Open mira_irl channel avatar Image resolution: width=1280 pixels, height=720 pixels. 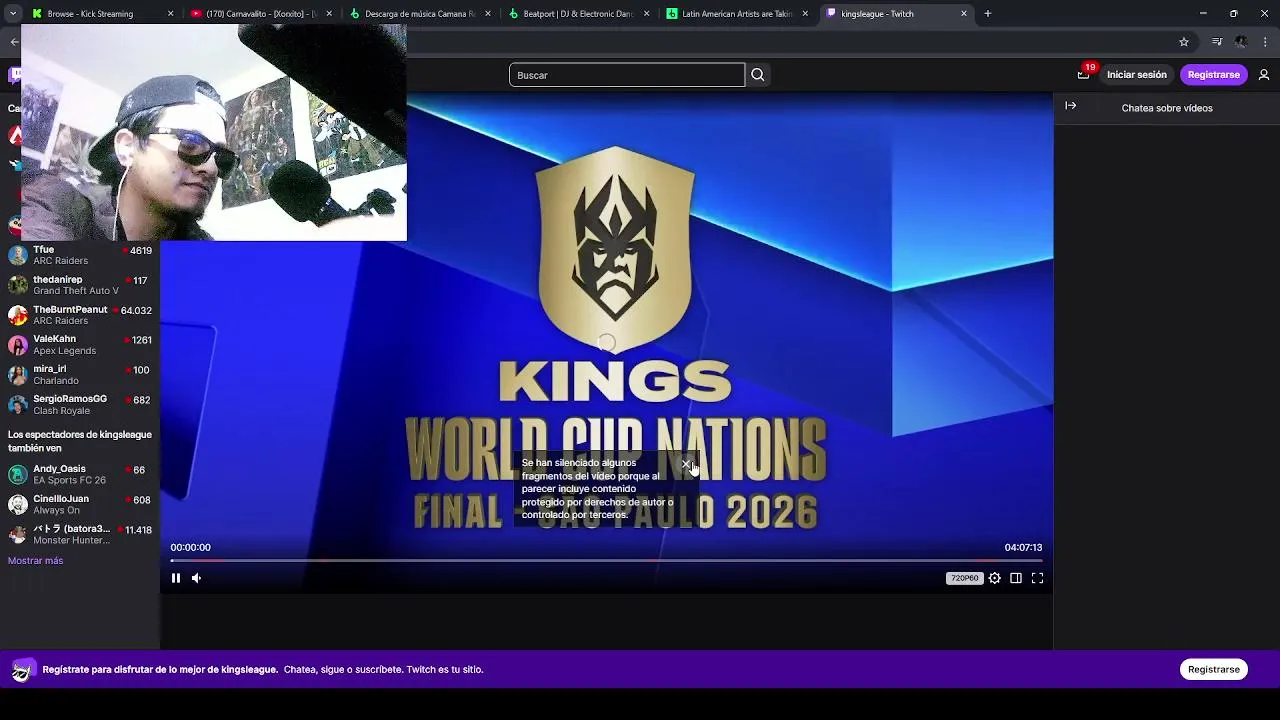[18, 375]
